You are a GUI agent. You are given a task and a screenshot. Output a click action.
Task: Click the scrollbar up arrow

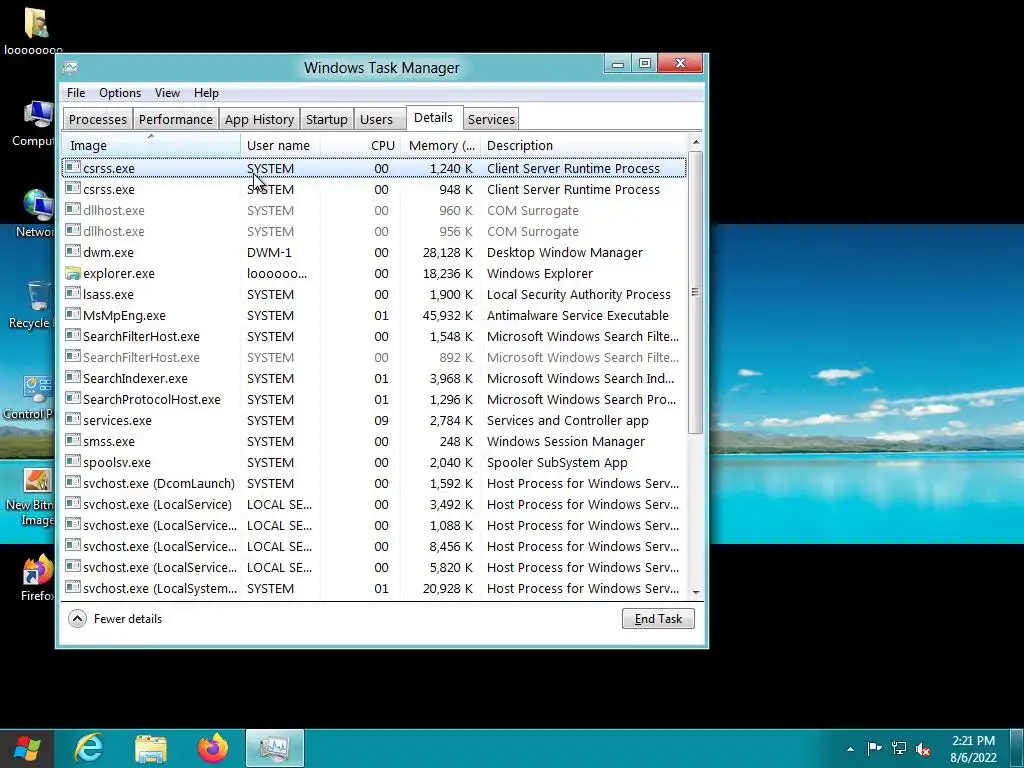point(696,142)
